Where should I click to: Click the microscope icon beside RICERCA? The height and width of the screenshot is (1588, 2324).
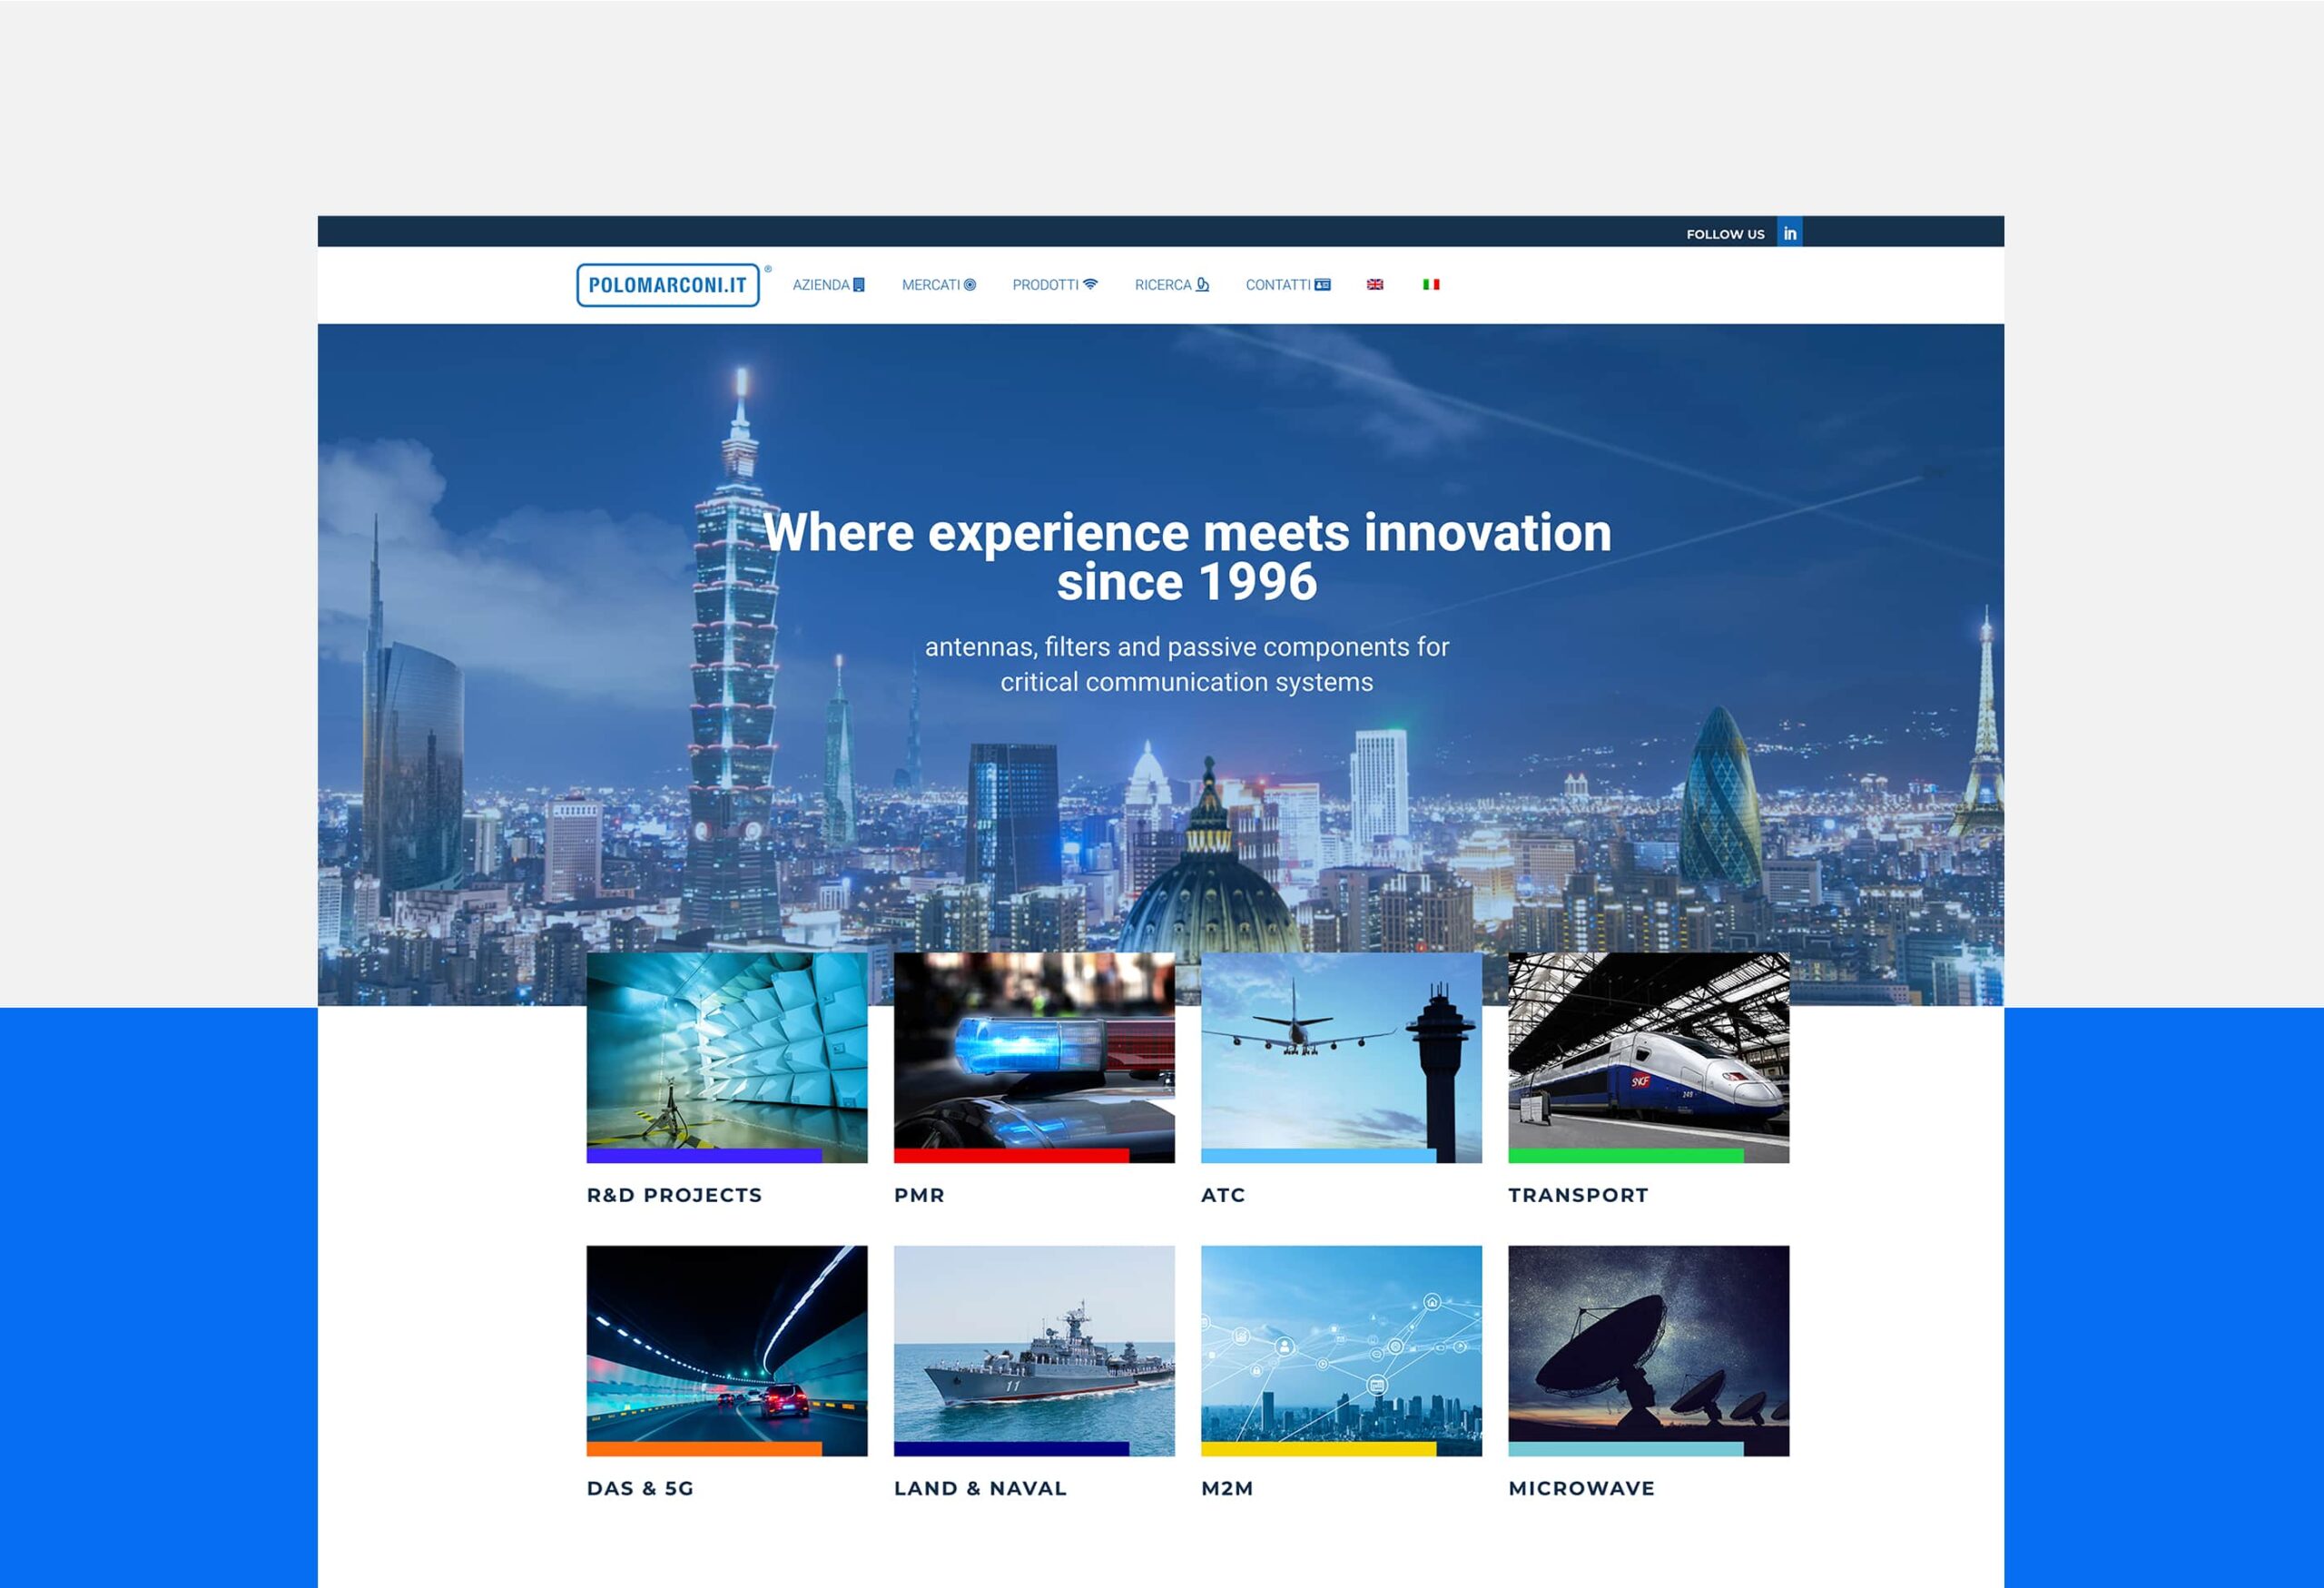point(1203,285)
